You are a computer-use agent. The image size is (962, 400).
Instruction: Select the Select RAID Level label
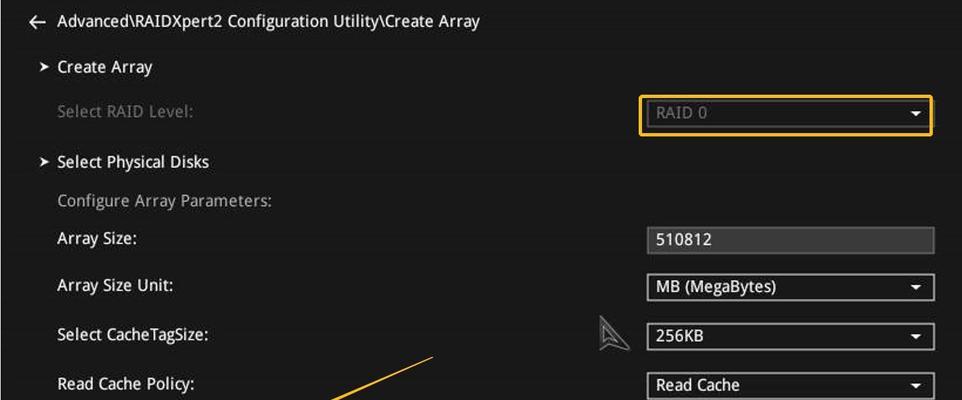(125, 112)
